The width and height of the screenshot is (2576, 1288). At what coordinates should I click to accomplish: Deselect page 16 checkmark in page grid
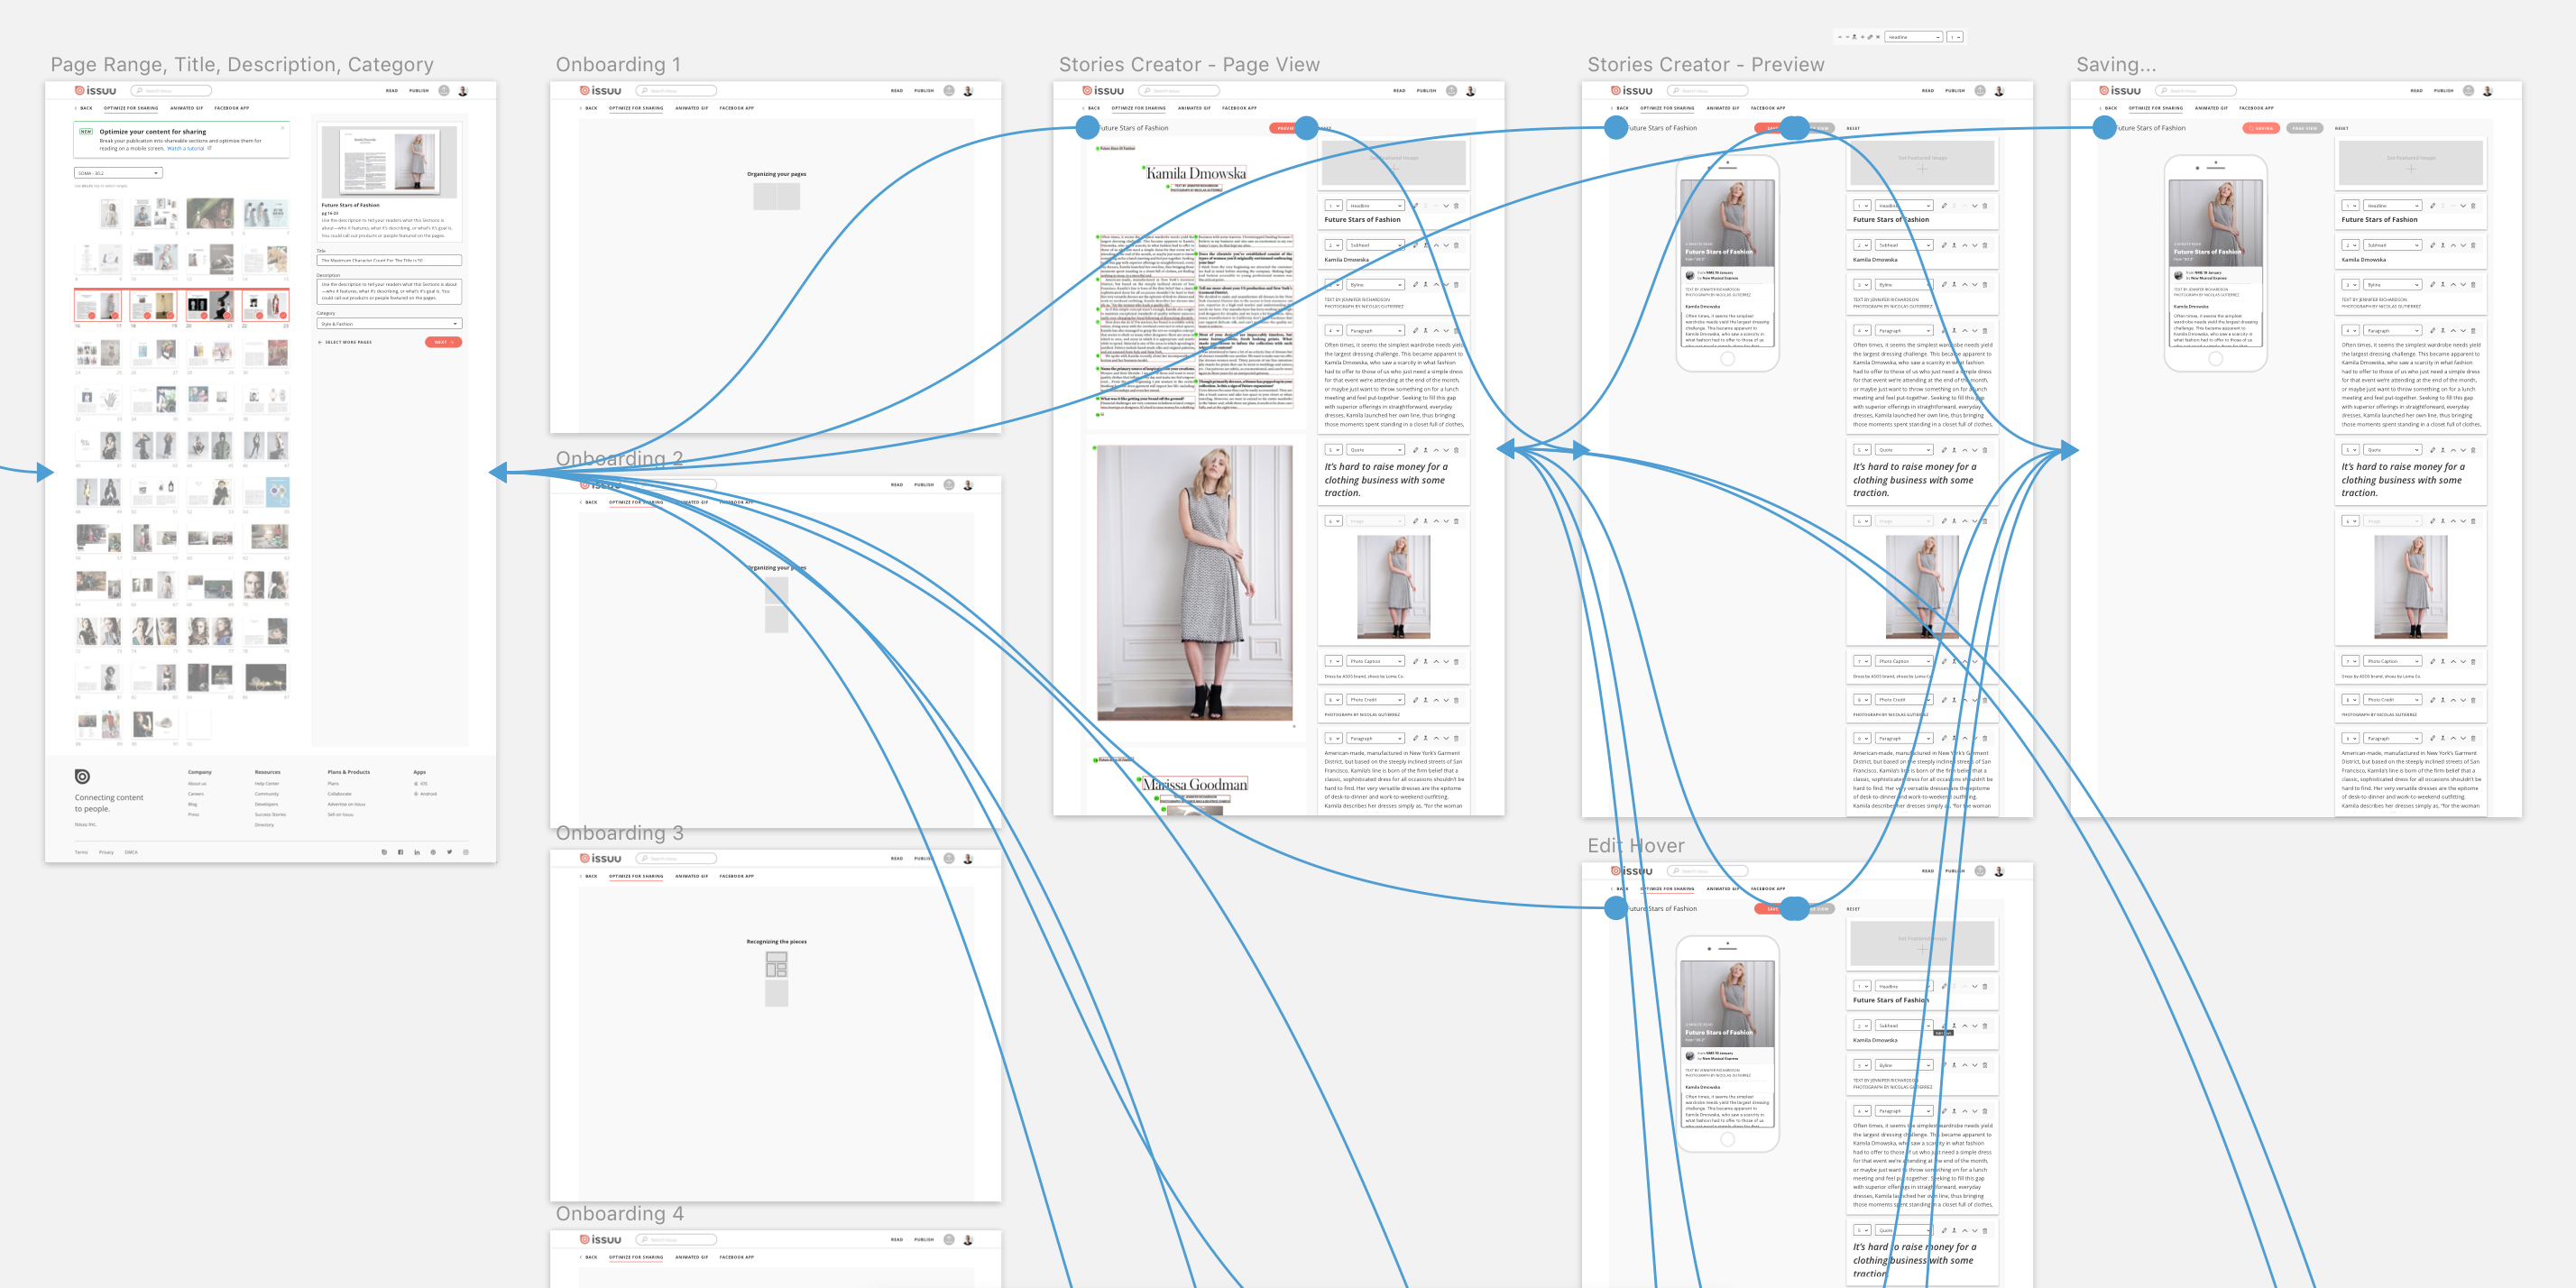pos(92,316)
